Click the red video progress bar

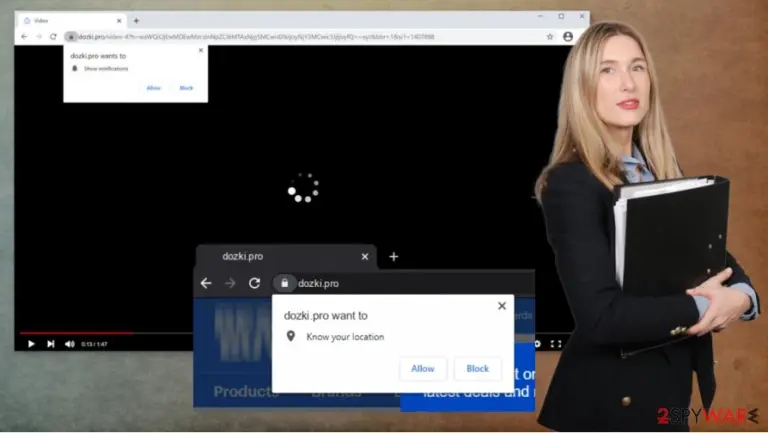coord(76,333)
